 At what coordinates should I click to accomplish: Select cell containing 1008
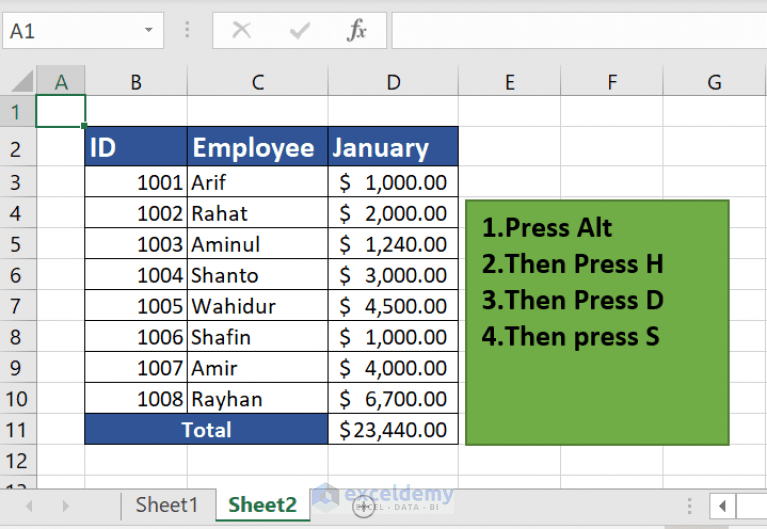click(x=136, y=398)
